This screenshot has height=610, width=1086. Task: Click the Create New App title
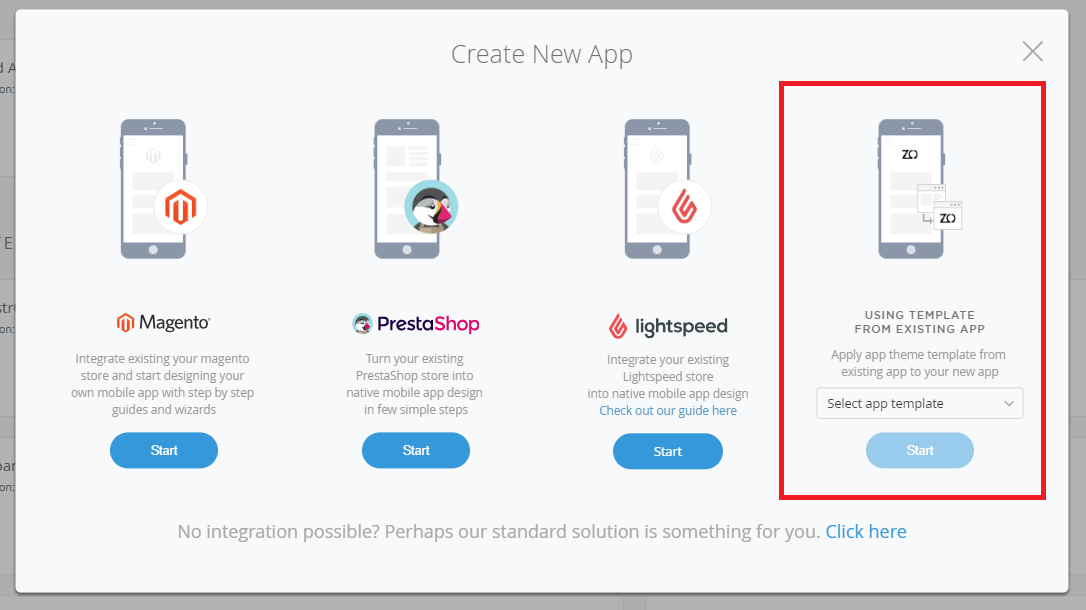542,54
